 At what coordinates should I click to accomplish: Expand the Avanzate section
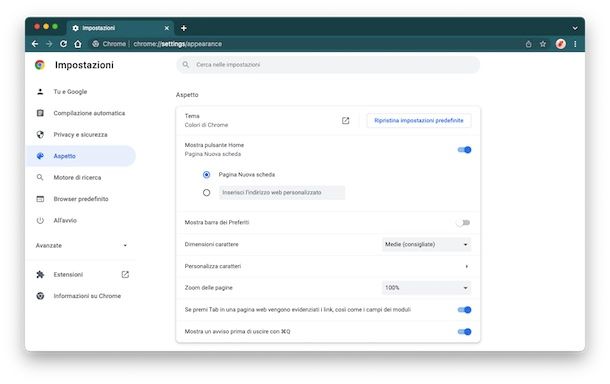coord(81,245)
